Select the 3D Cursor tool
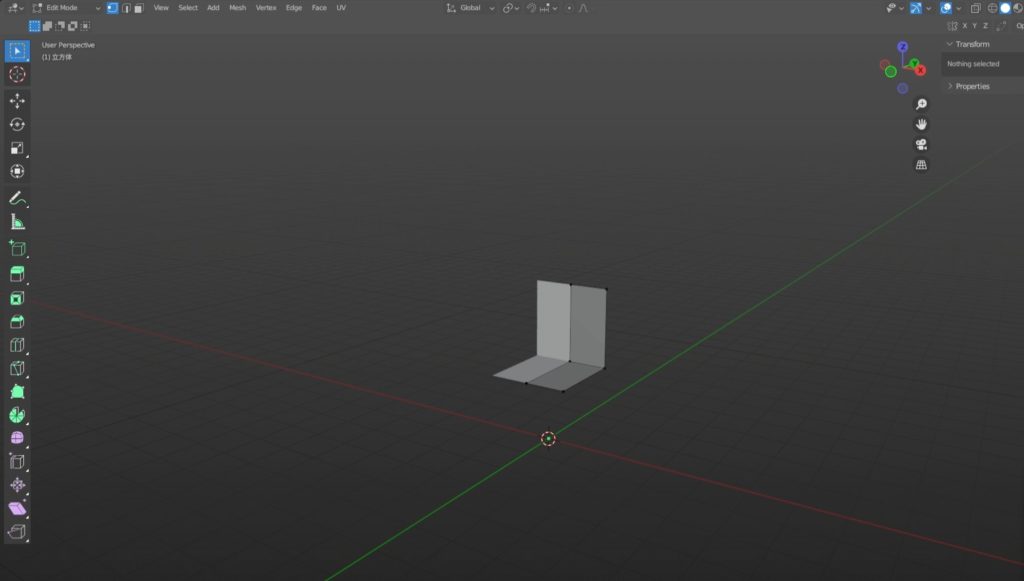Screen dimensions: 1024x581 [x=17, y=75]
